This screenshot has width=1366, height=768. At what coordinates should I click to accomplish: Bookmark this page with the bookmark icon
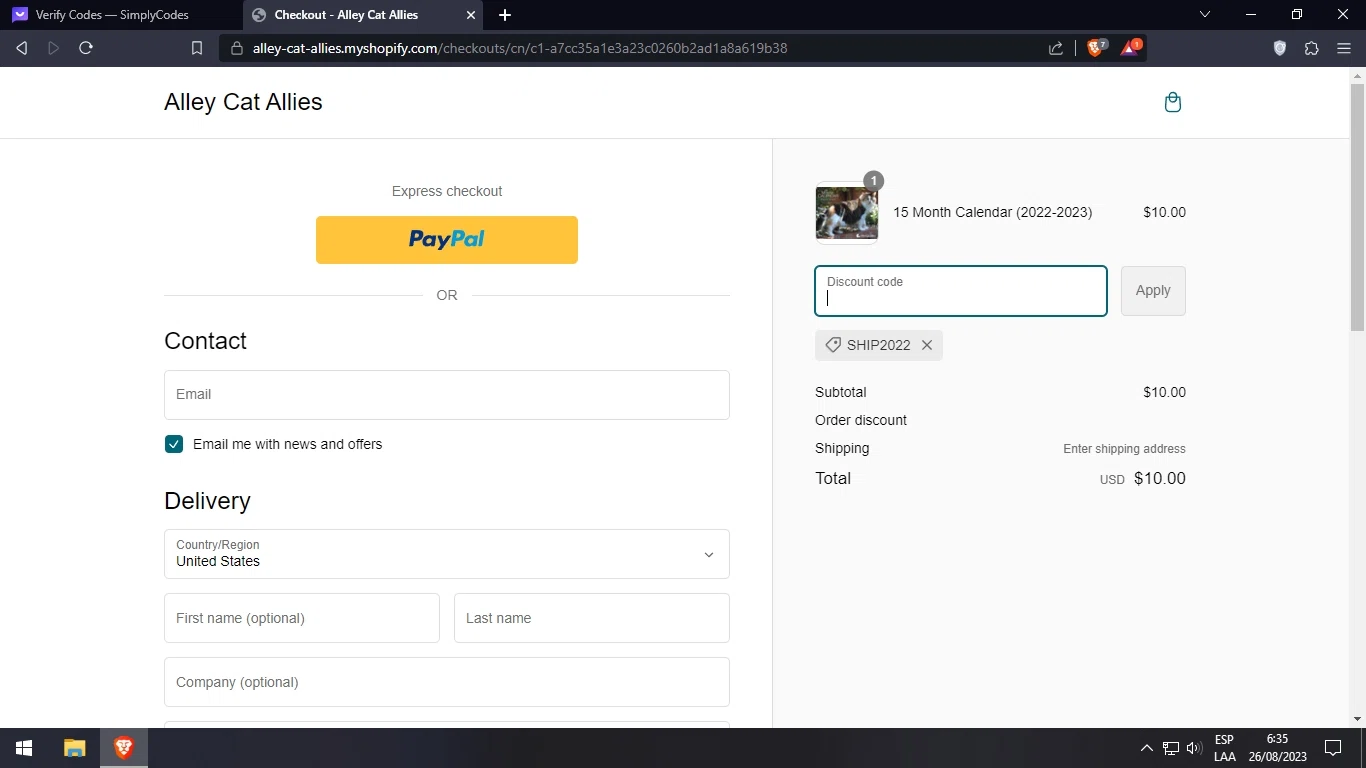click(197, 48)
